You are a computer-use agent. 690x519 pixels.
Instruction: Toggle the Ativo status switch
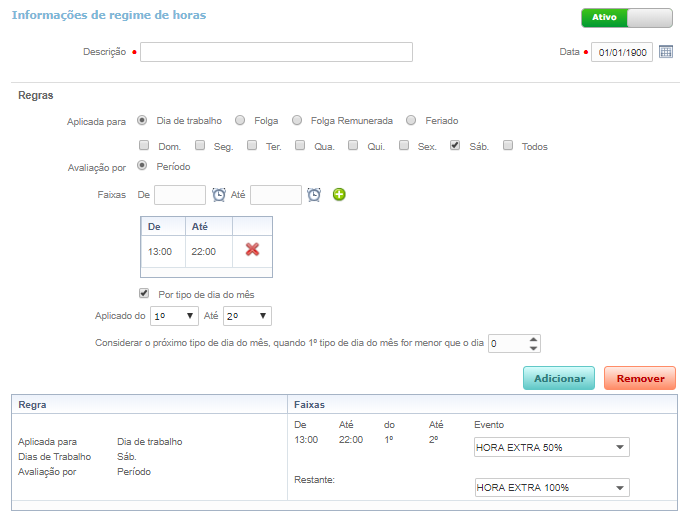(627, 18)
